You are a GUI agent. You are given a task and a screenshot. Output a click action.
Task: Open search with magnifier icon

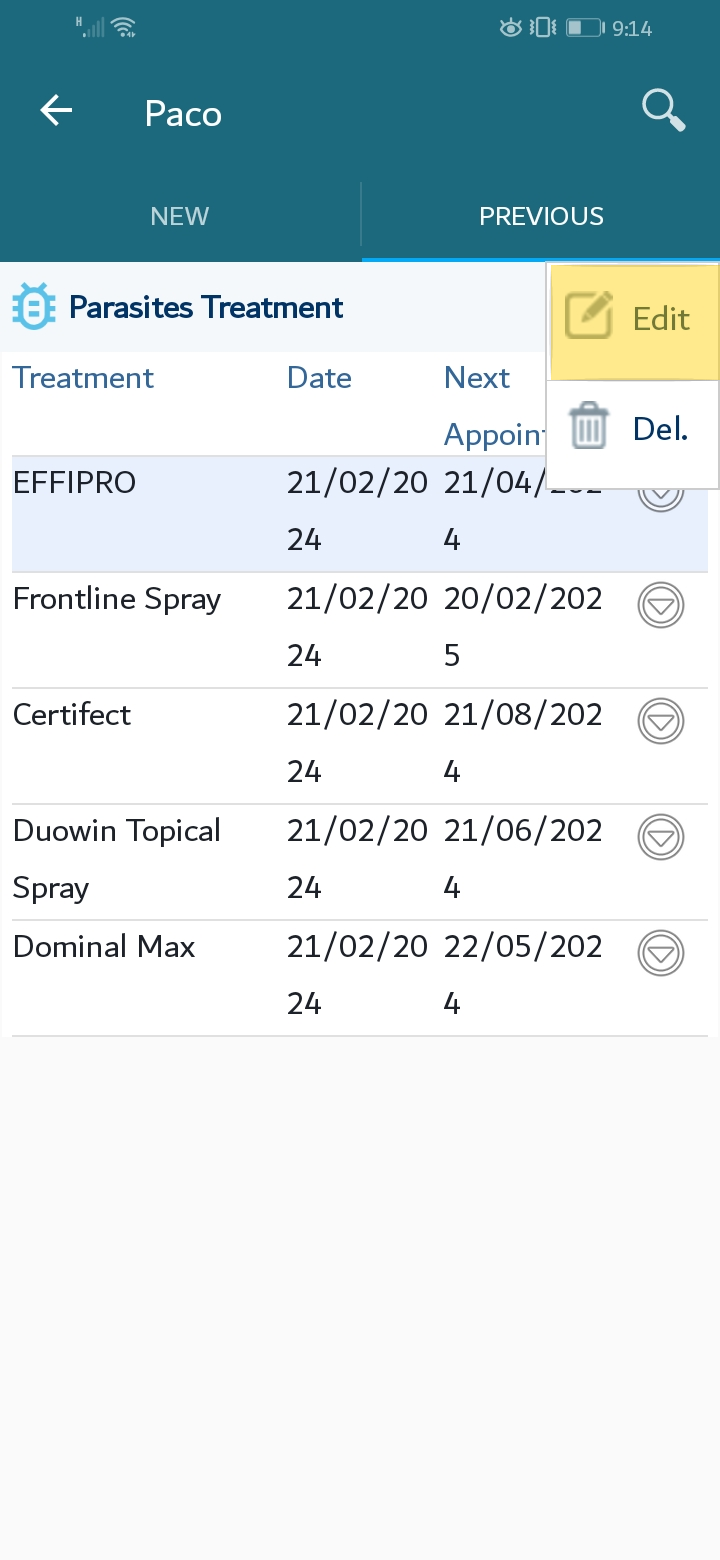pos(663,110)
